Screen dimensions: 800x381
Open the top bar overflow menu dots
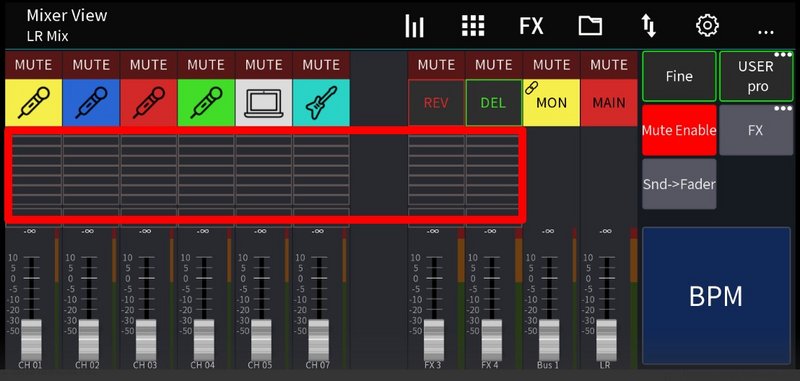(x=766, y=32)
